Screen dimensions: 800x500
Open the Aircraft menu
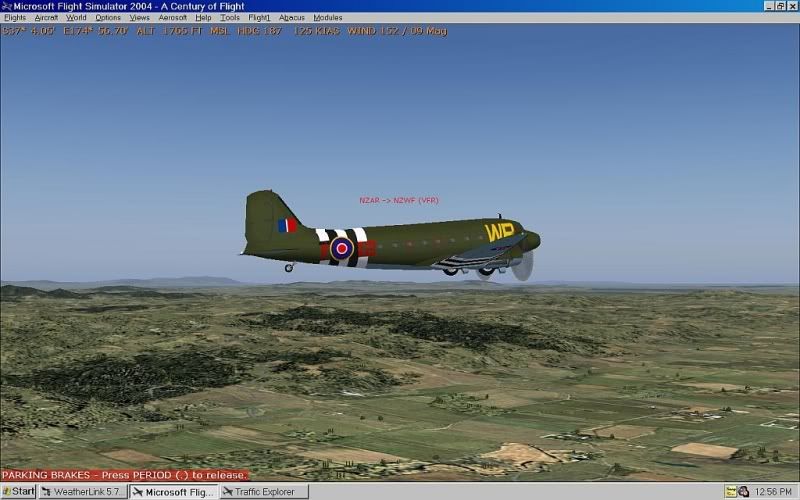point(46,18)
